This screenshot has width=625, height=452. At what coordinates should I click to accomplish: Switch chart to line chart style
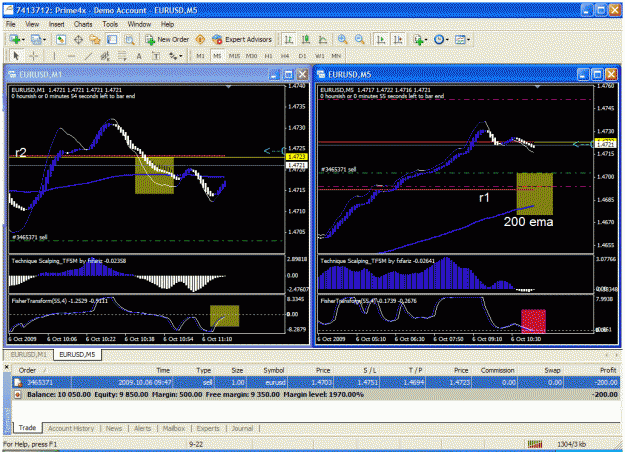[323, 39]
